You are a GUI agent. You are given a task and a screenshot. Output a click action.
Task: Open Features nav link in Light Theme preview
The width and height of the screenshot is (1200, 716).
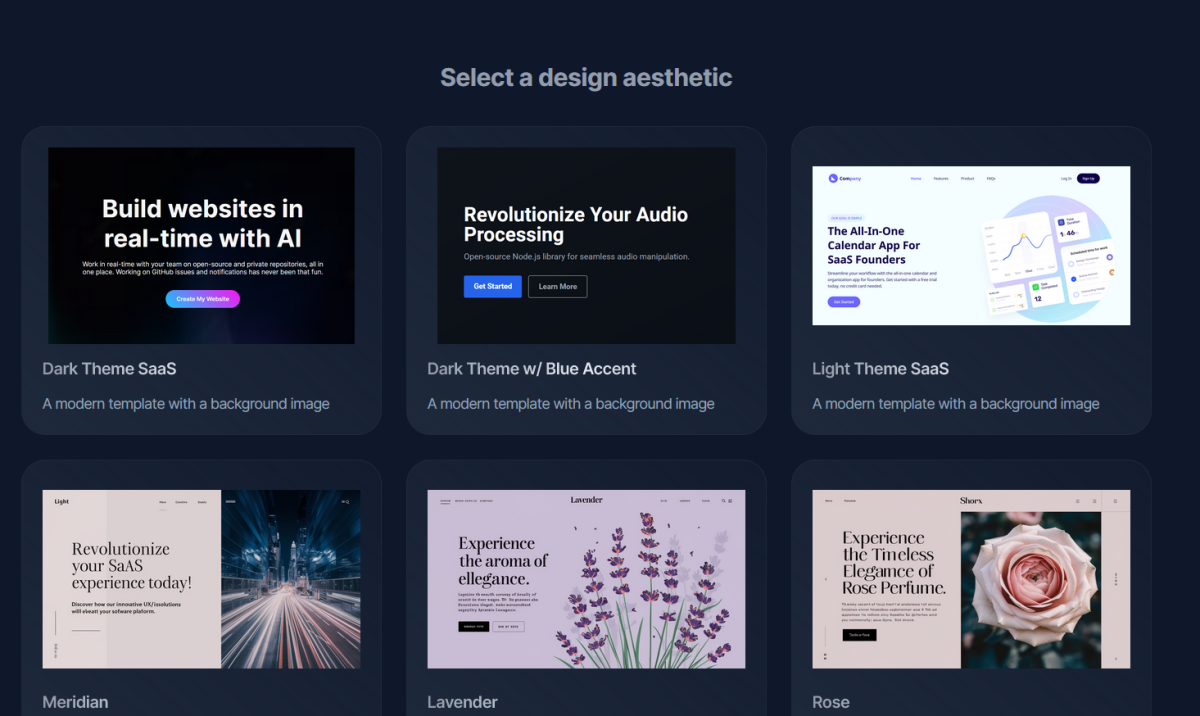pyautogui.click(x=941, y=178)
